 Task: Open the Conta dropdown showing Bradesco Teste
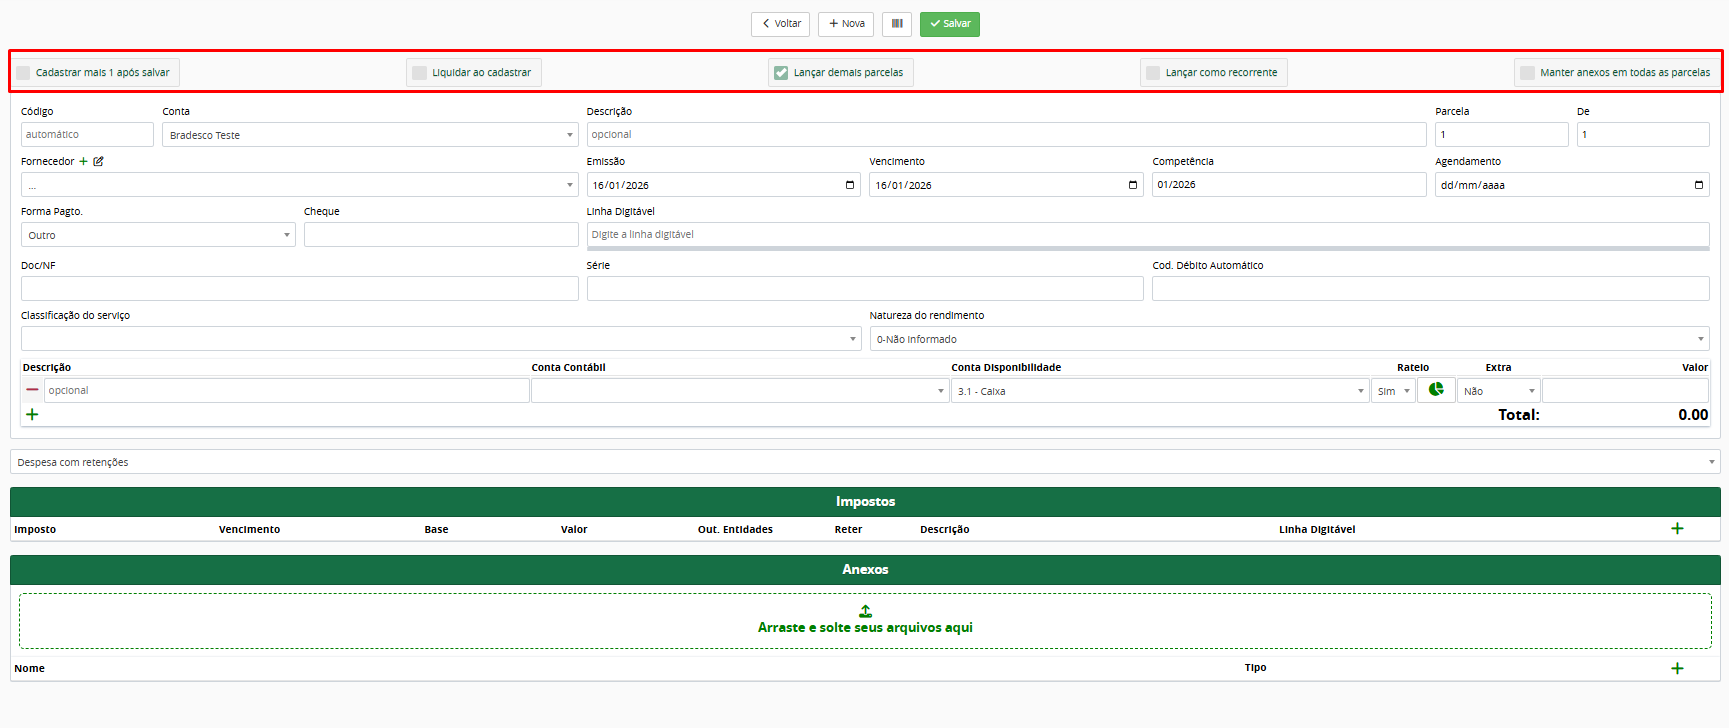(370, 135)
